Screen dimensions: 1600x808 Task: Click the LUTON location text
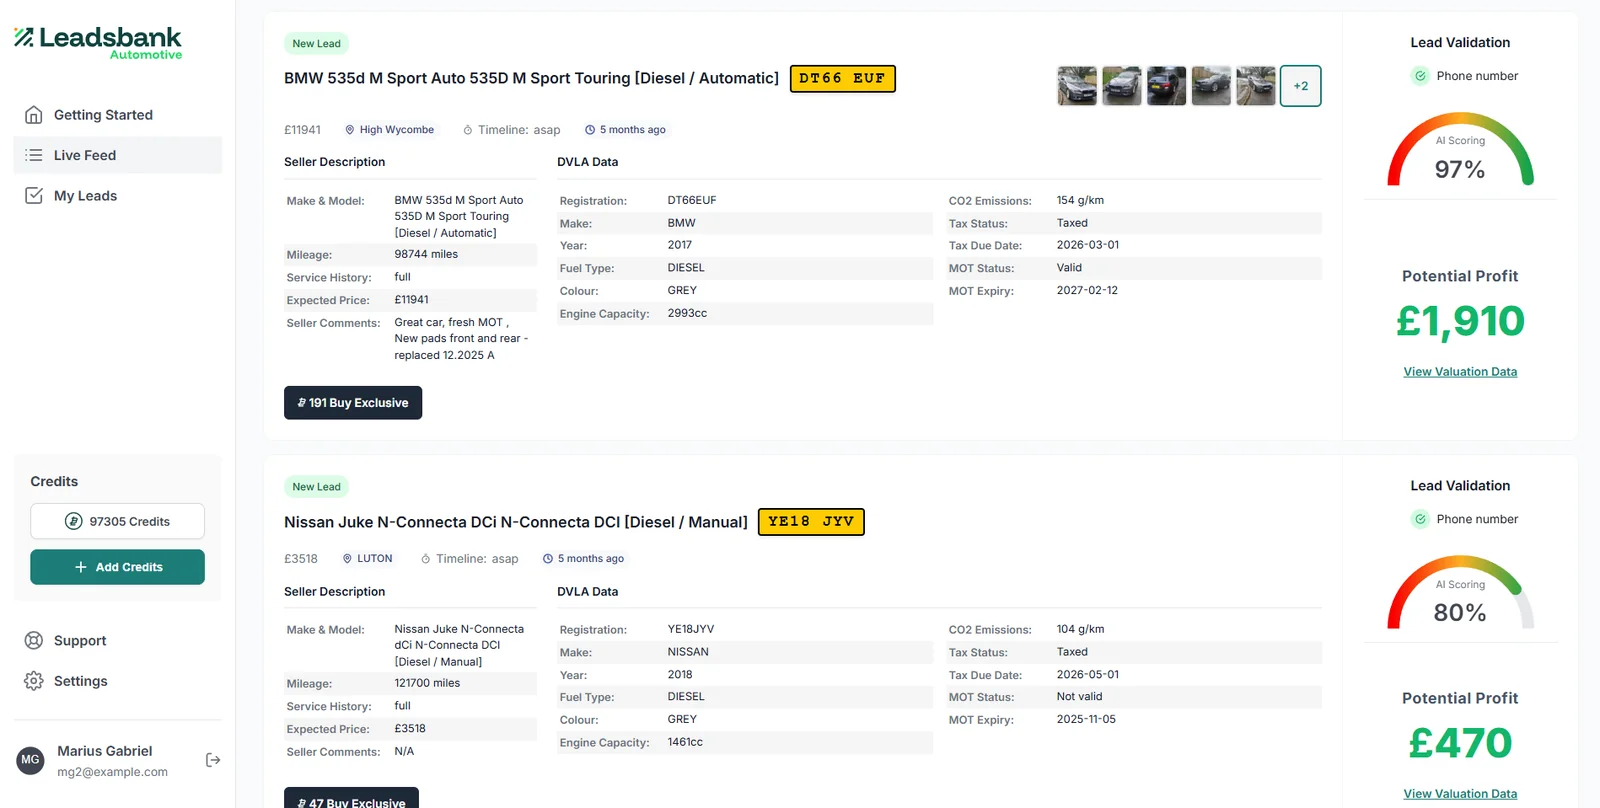375,559
